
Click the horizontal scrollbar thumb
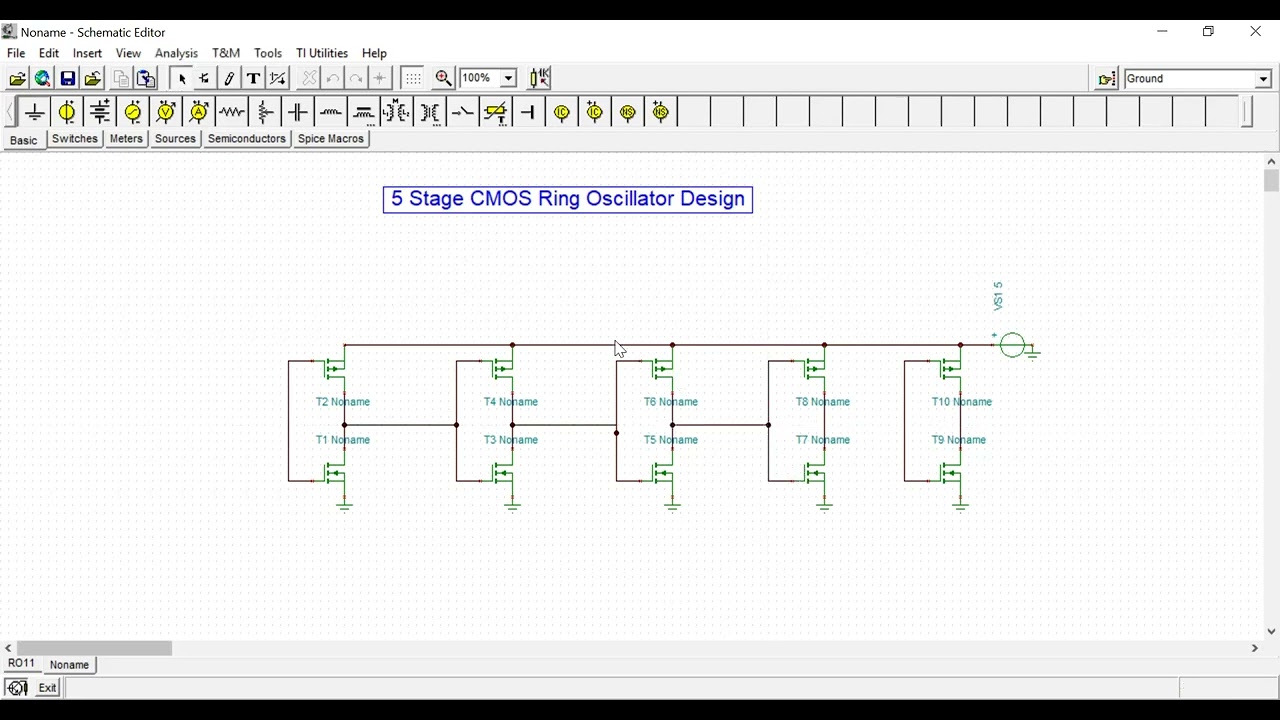tap(94, 648)
